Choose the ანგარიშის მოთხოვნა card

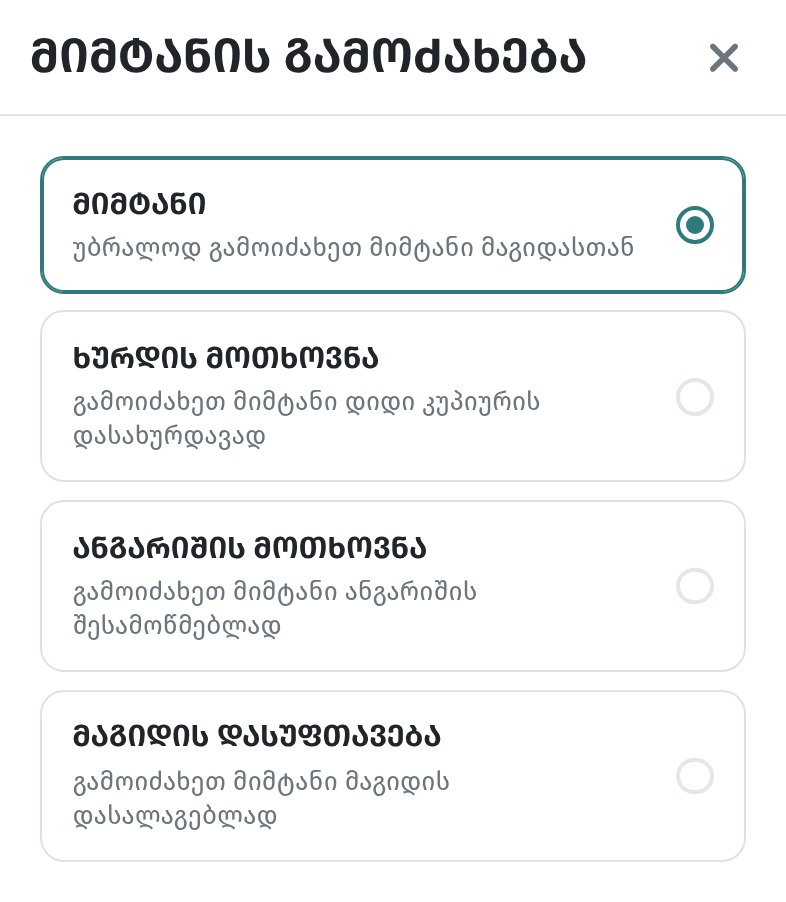[393, 586]
